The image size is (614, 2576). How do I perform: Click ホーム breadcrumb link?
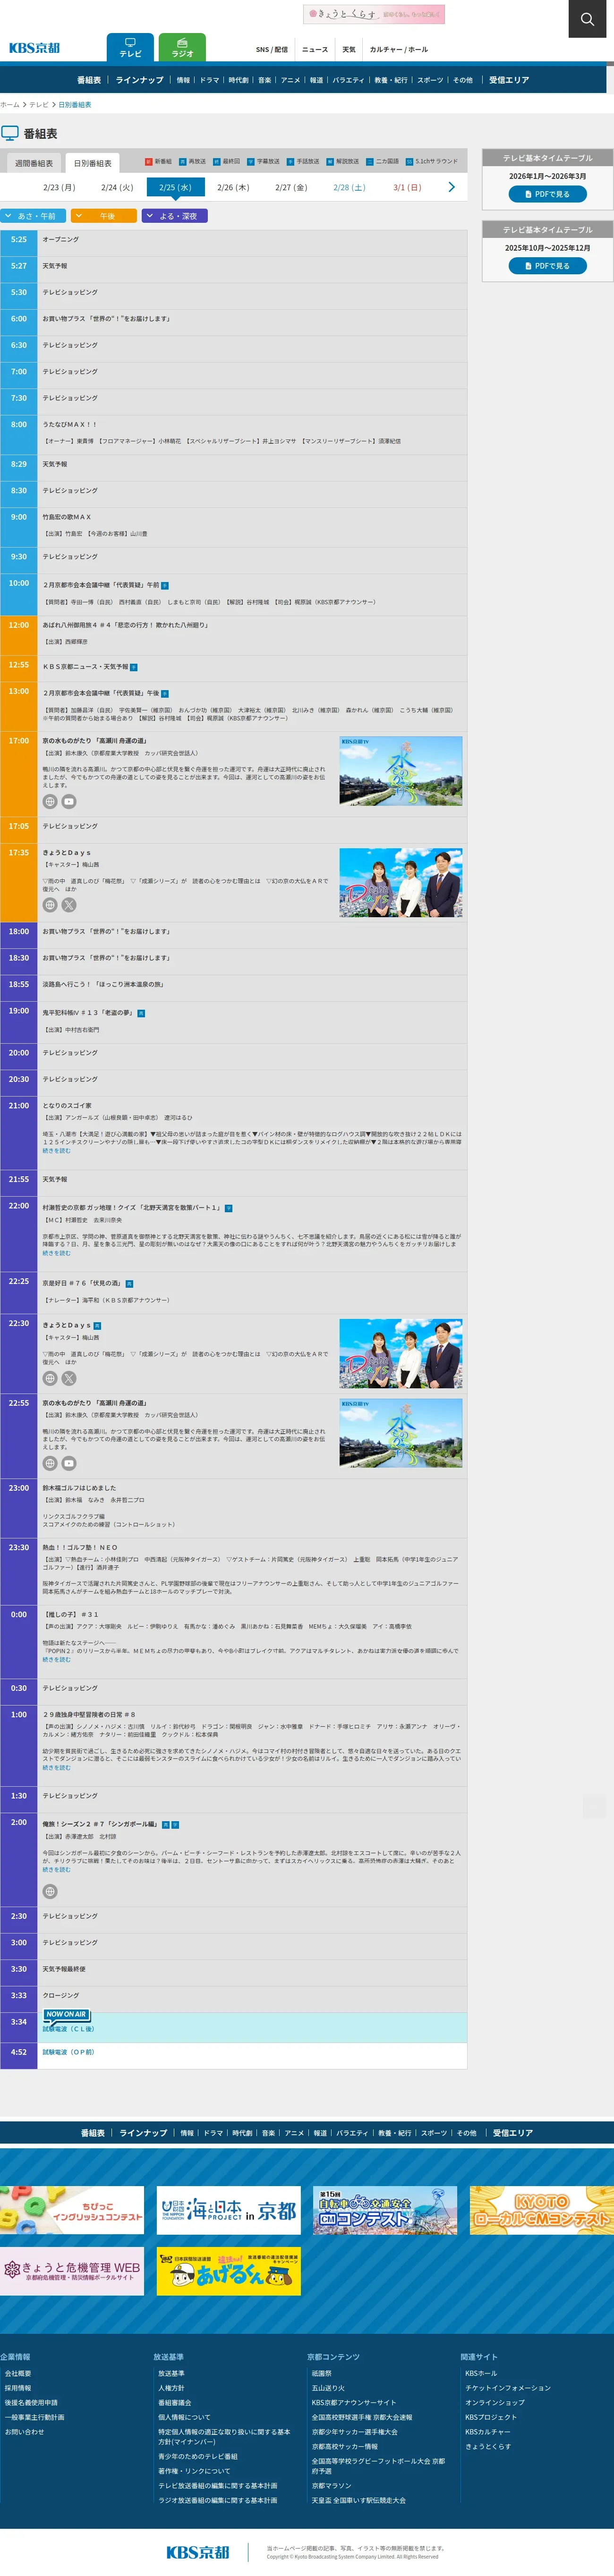pos(10,104)
